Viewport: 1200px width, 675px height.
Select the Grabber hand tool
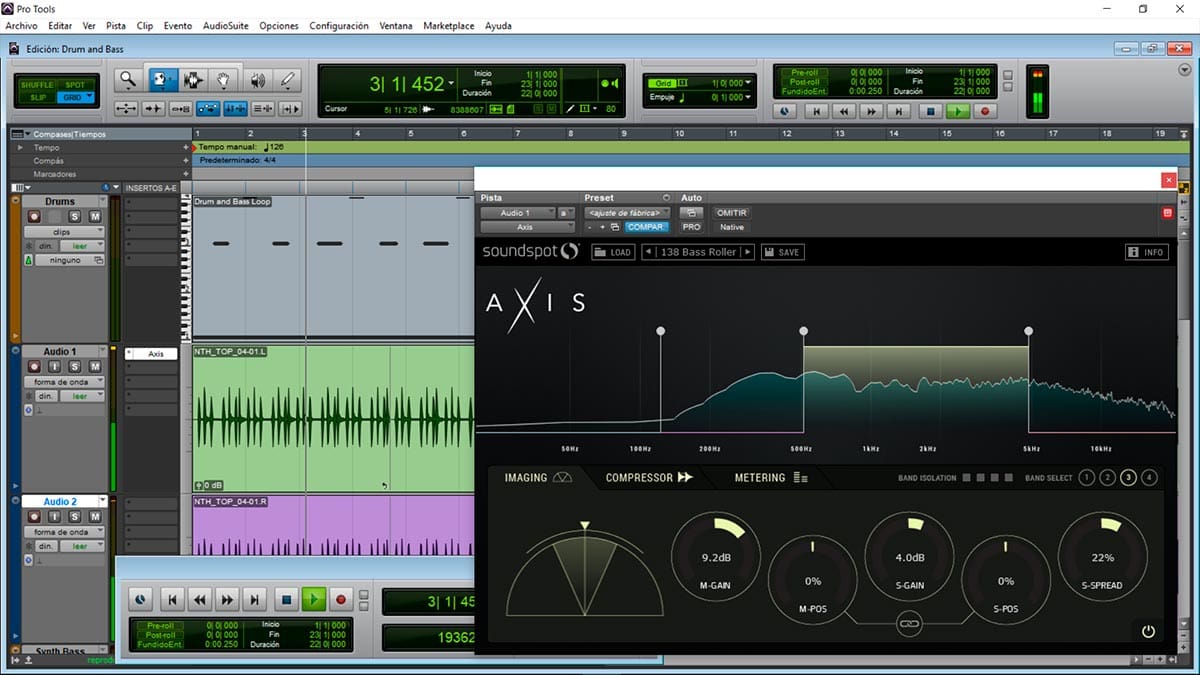(225, 80)
